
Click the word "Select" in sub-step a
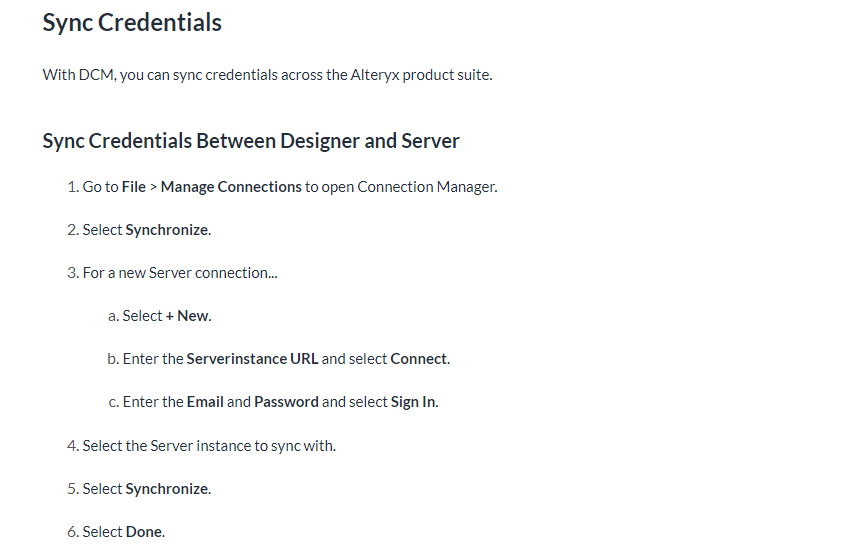(142, 316)
